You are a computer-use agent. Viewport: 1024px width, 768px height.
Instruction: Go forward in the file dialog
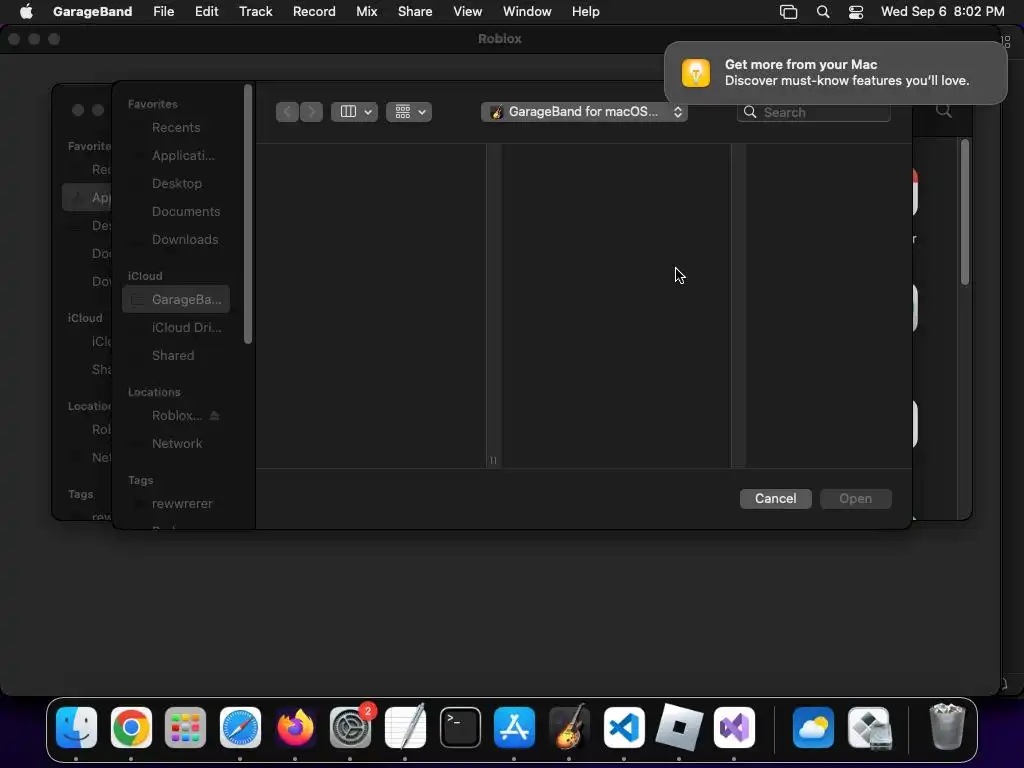coord(312,112)
